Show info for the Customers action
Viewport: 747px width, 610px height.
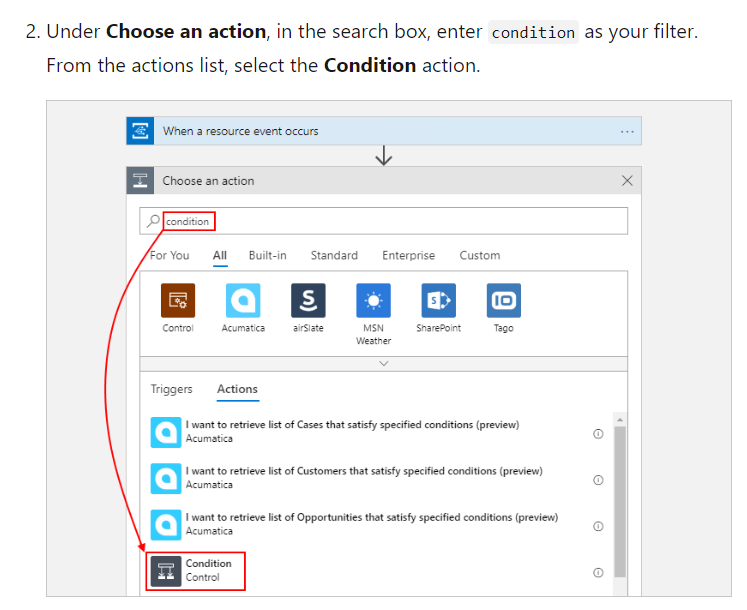pos(598,480)
